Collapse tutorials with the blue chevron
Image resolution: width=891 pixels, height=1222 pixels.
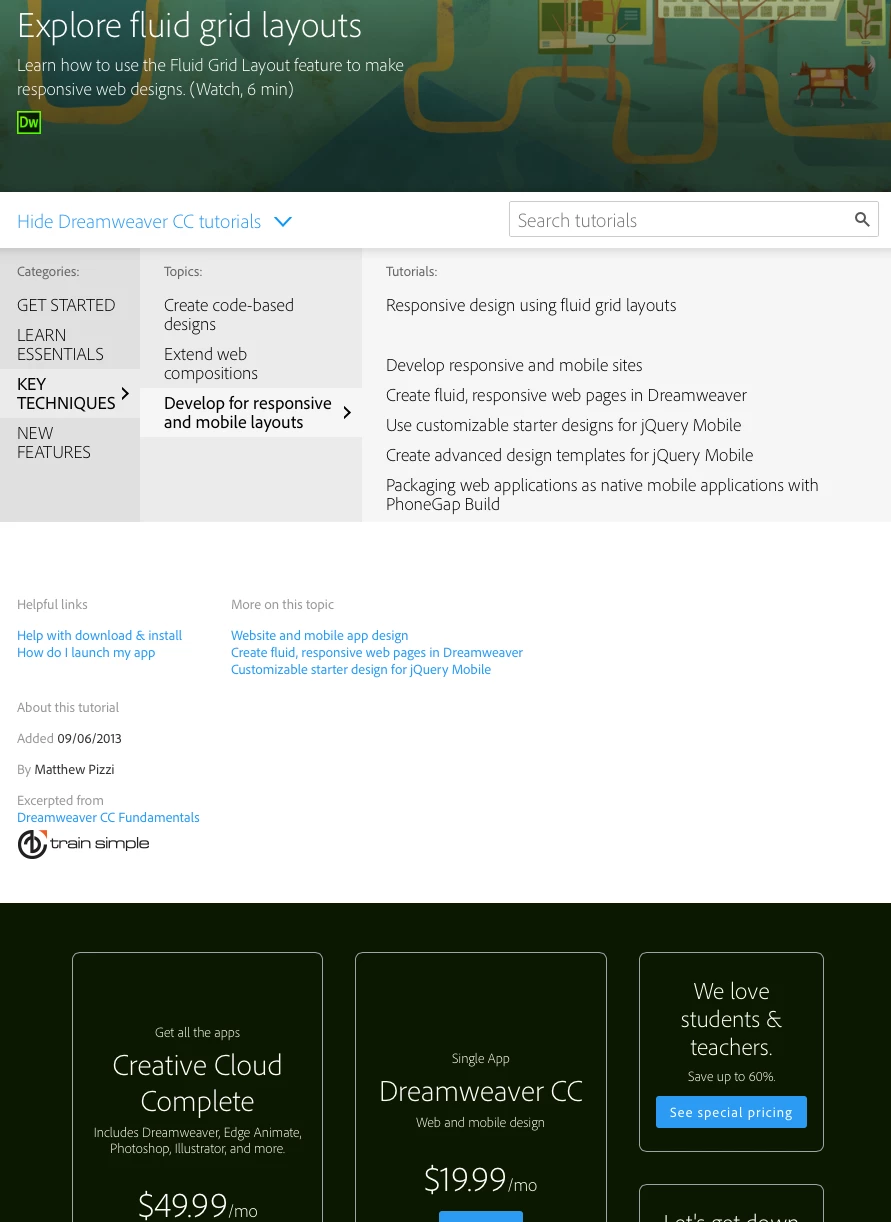coord(283,222)
